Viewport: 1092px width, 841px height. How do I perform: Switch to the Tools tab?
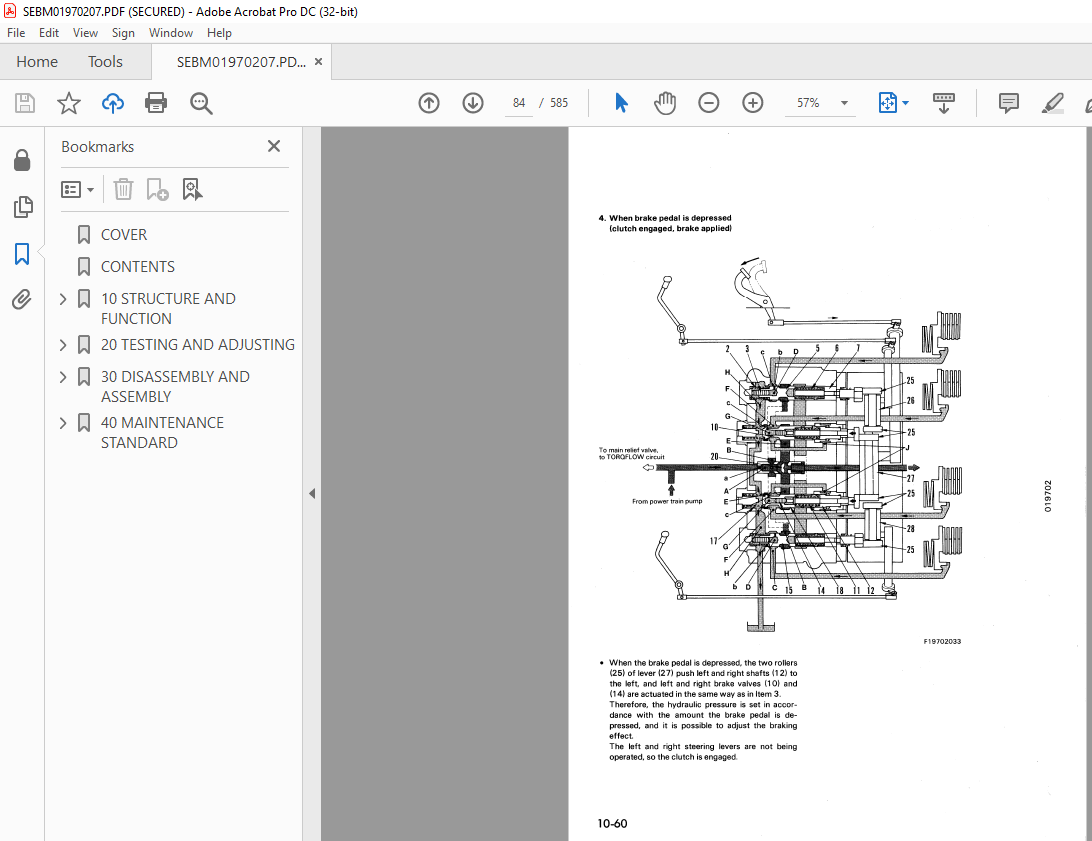point(105,62)
